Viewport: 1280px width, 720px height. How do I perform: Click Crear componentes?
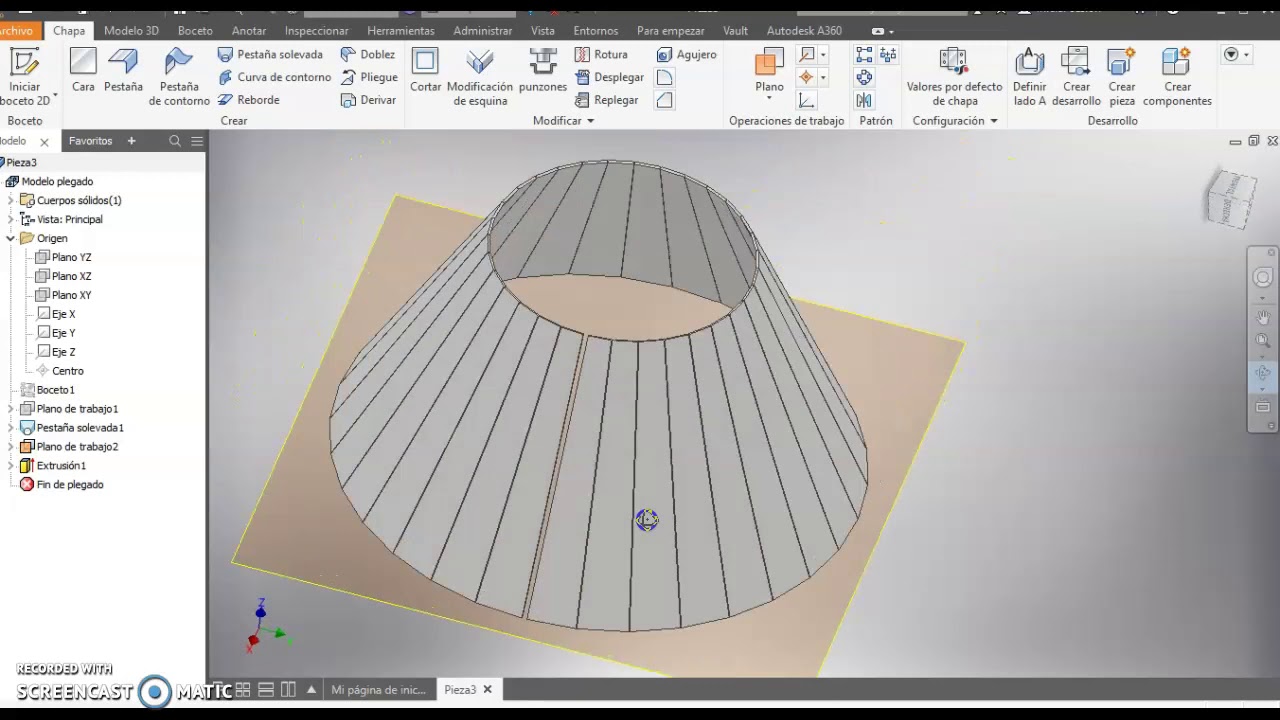point(1177,77)
